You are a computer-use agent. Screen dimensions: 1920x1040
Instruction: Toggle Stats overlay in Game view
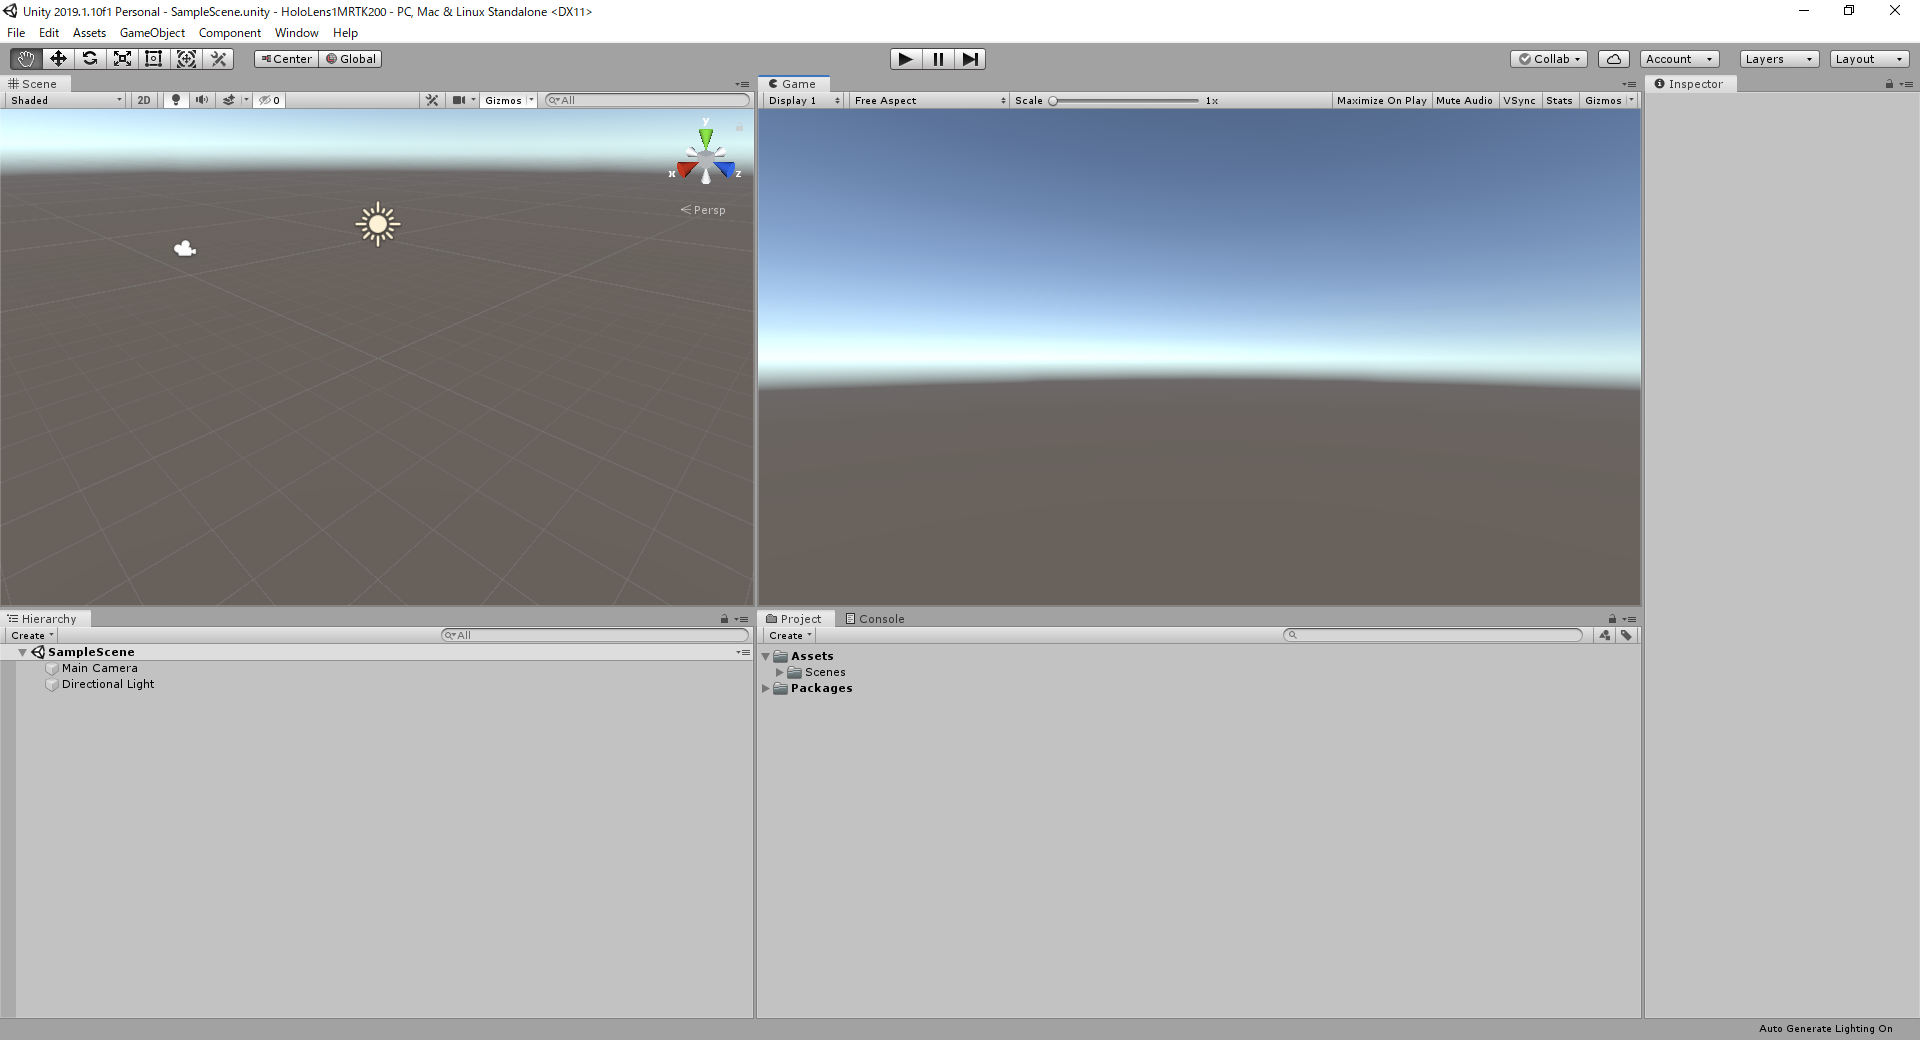coord(1559,100)
